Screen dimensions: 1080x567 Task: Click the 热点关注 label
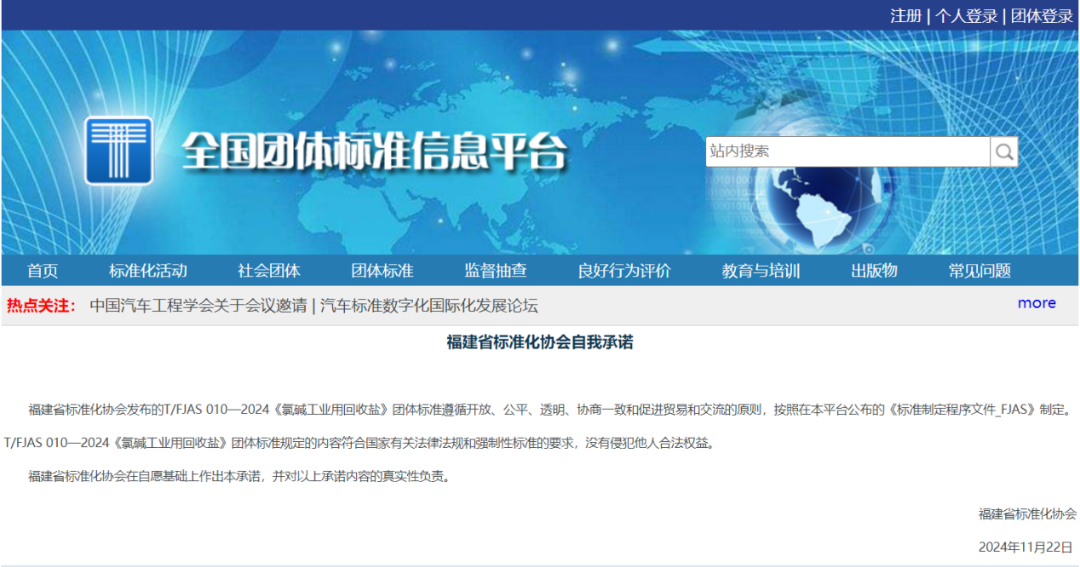coord(41,306)
